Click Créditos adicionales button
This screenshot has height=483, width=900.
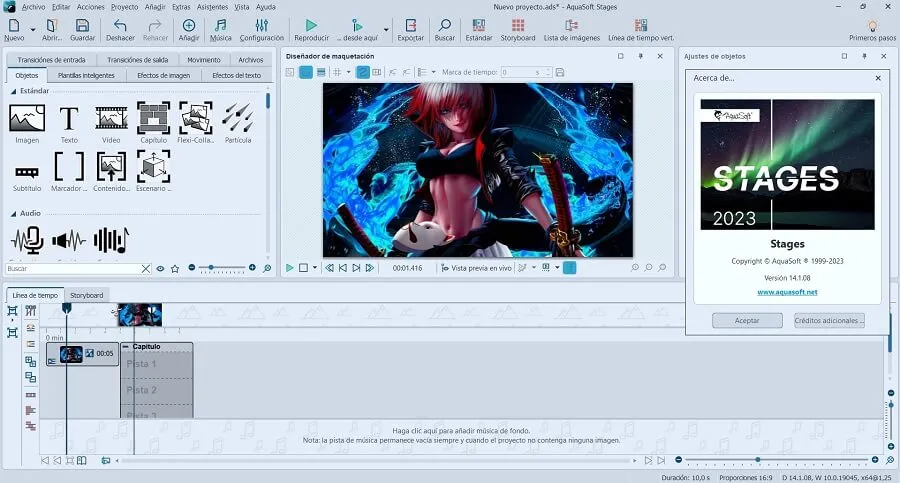829,320
